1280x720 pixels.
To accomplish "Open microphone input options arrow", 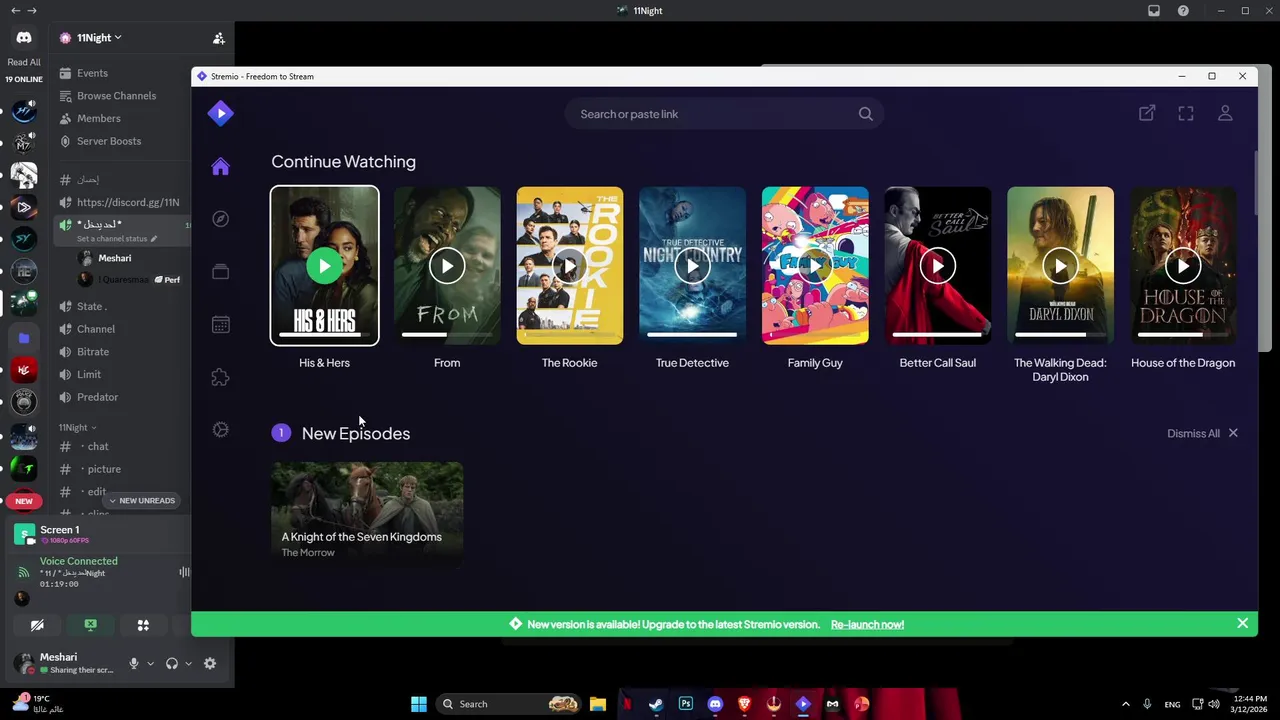I will tap(150, 663).
